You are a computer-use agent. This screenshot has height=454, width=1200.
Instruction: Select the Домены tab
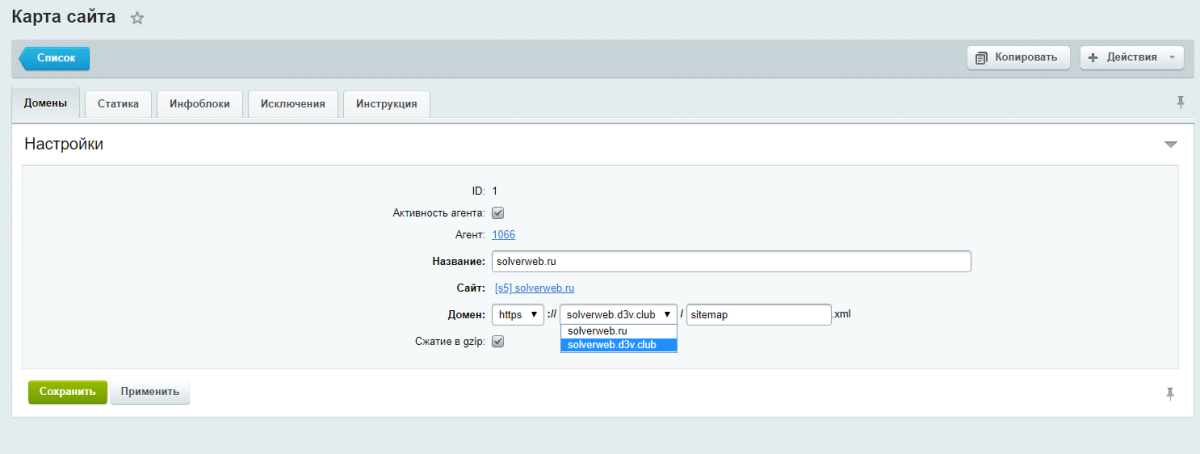tap(45, 104)
